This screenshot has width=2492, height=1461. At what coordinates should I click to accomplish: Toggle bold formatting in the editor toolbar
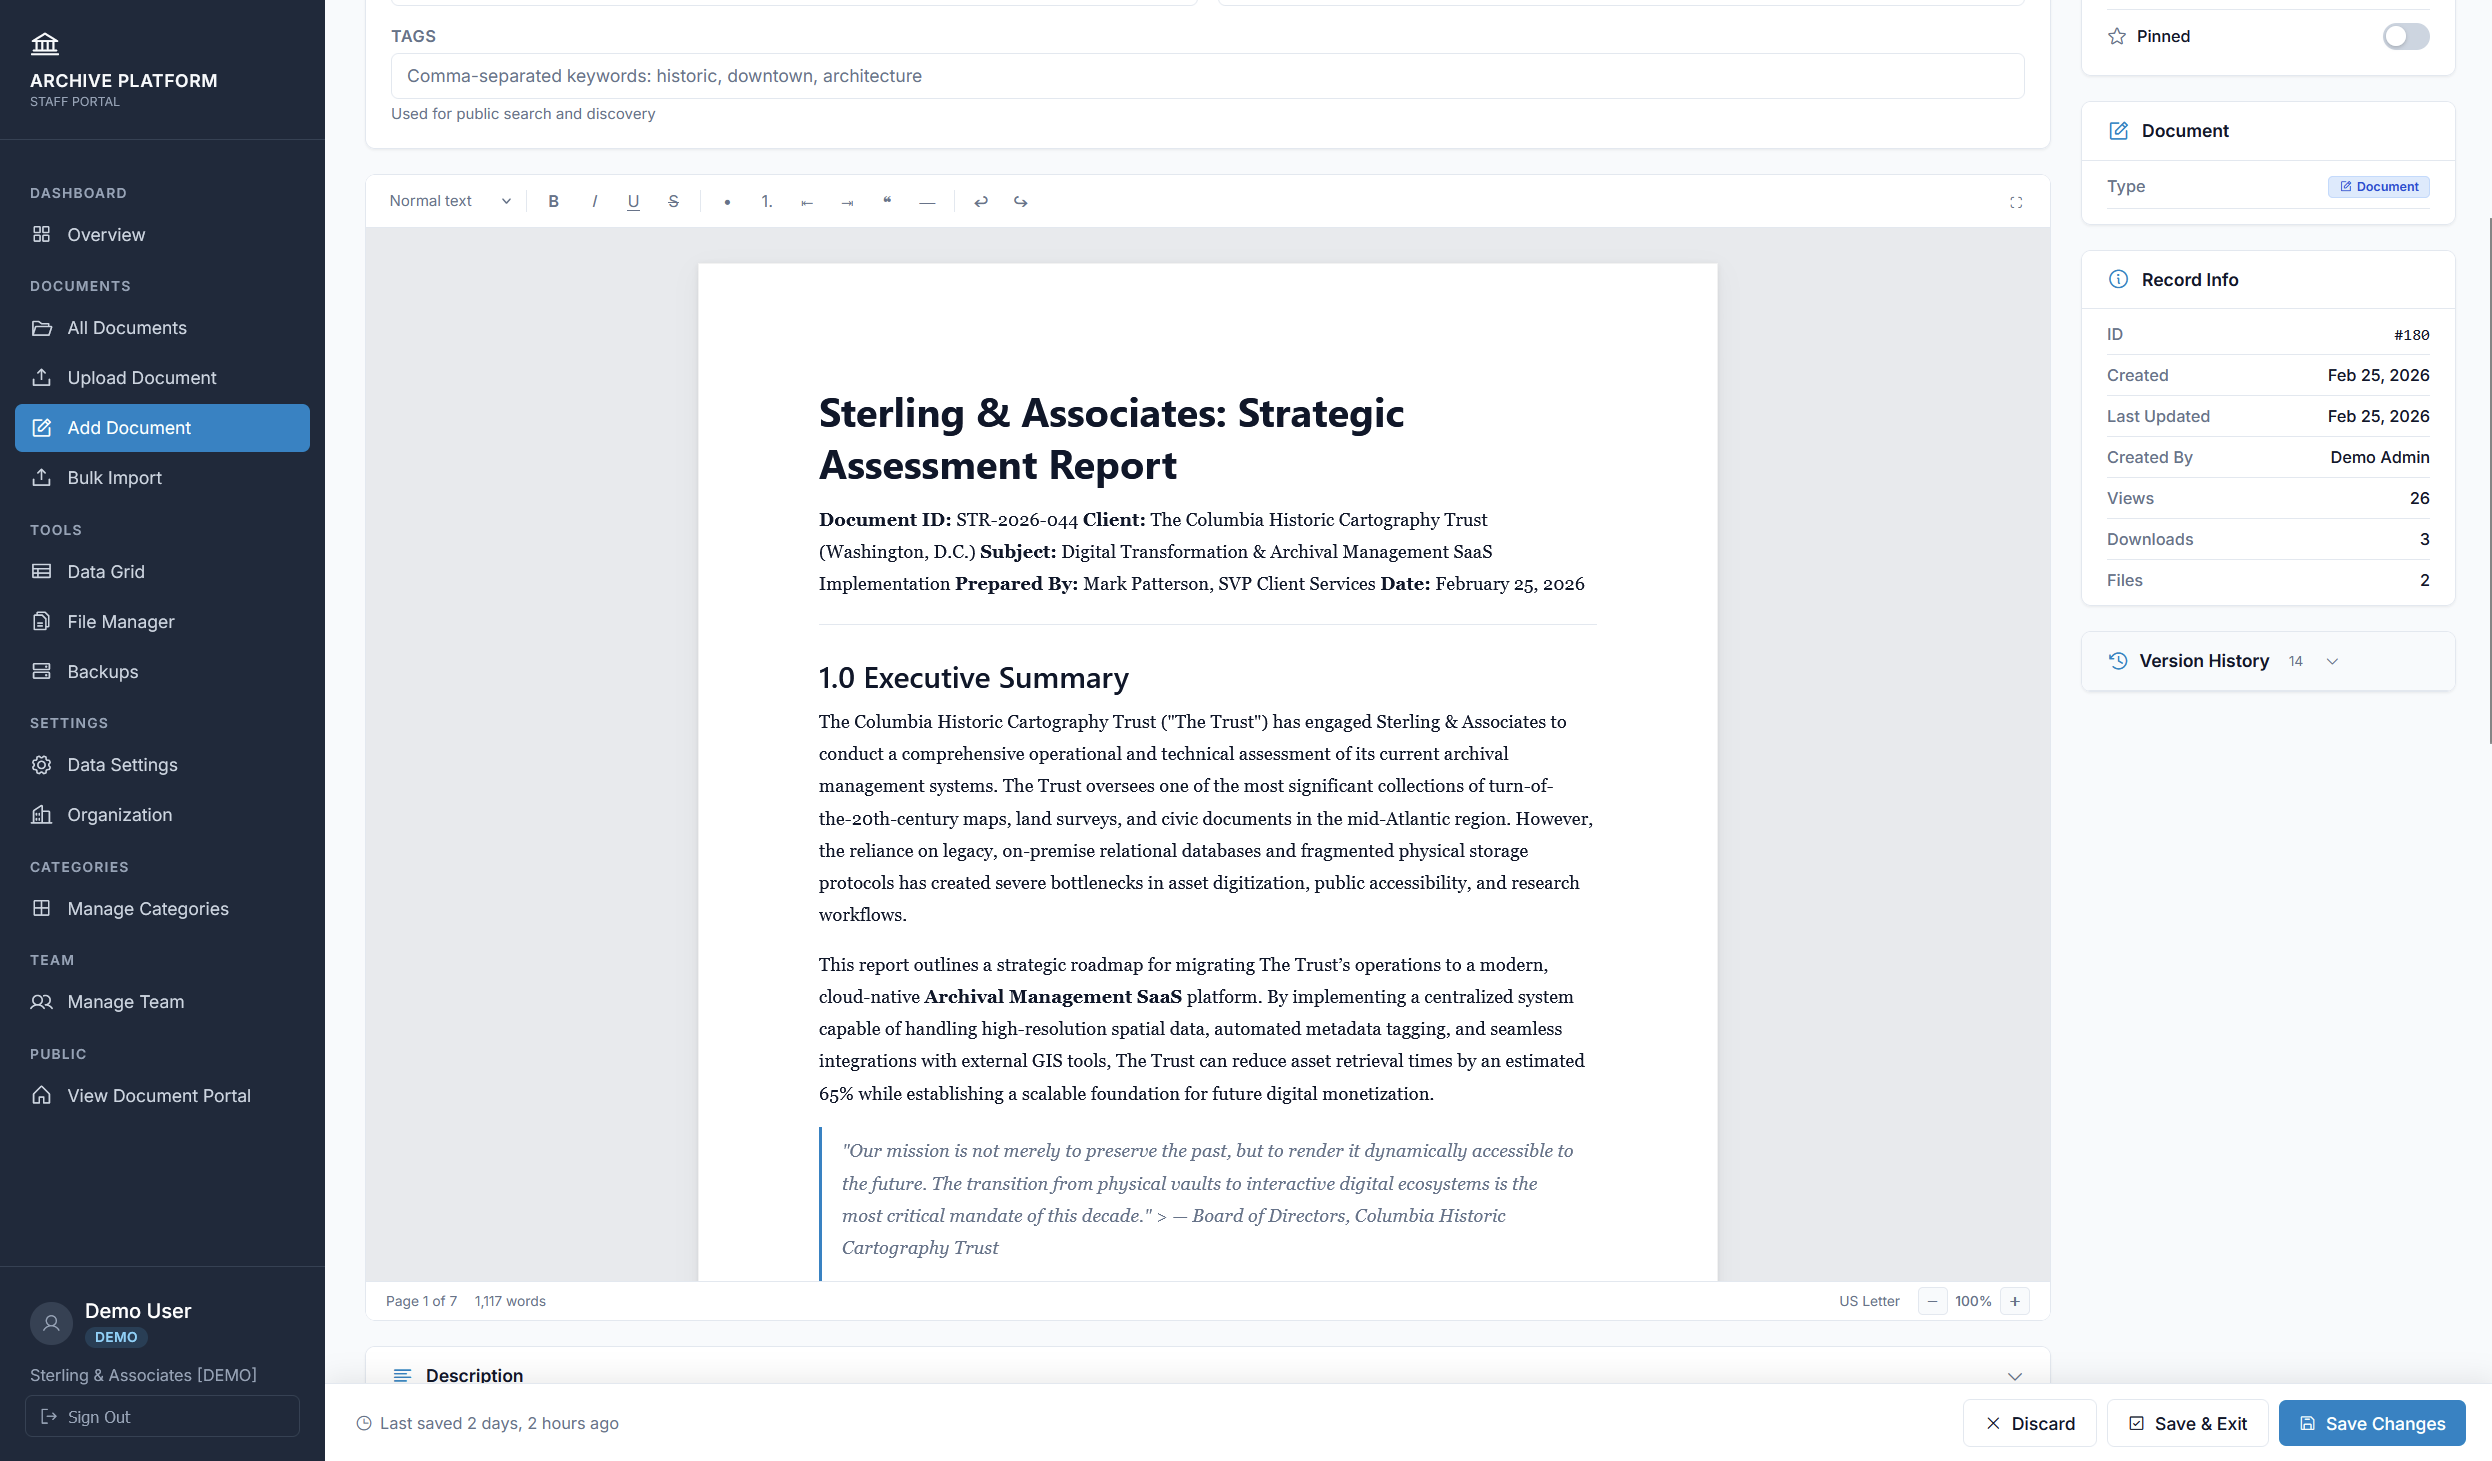coord(554,201)
